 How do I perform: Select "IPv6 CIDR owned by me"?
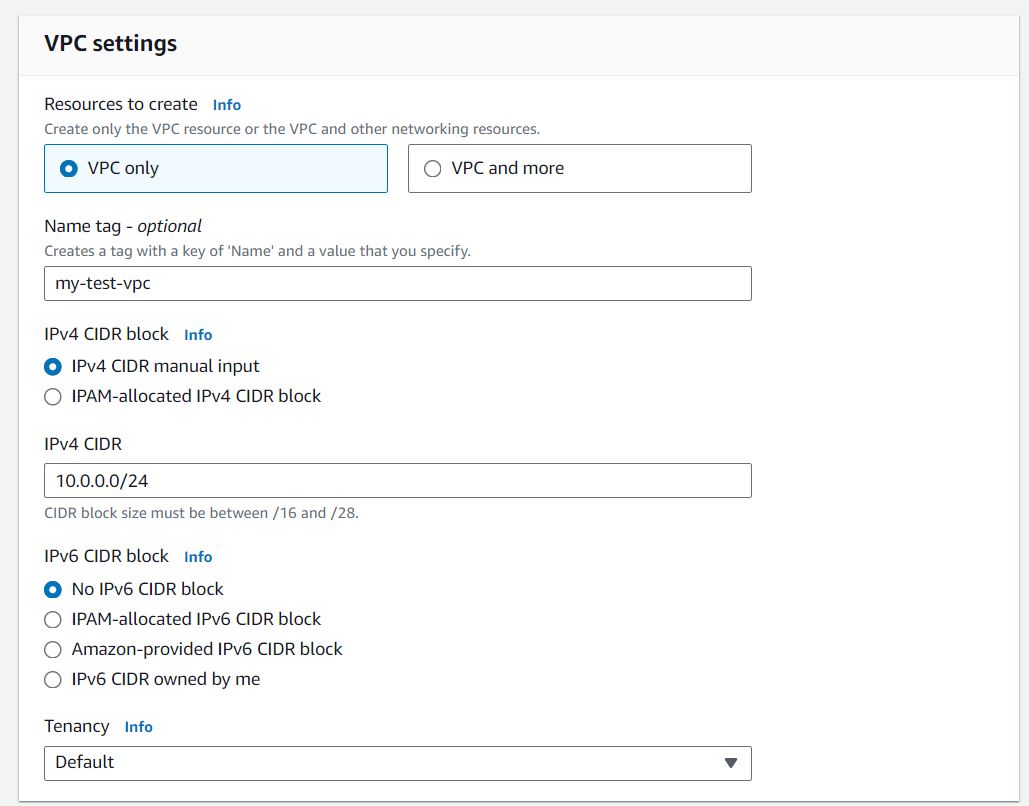coord(52,679)
